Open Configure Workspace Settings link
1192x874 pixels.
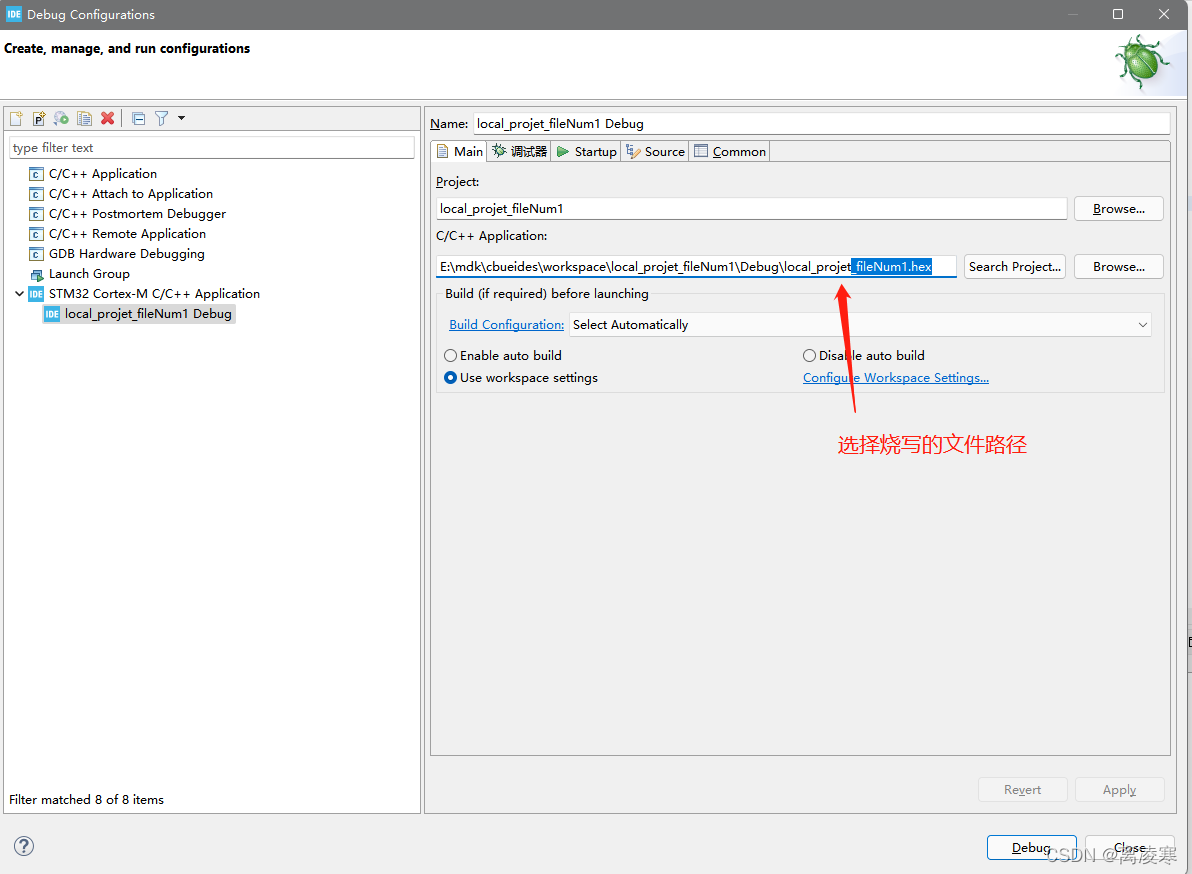pos(896,378)
